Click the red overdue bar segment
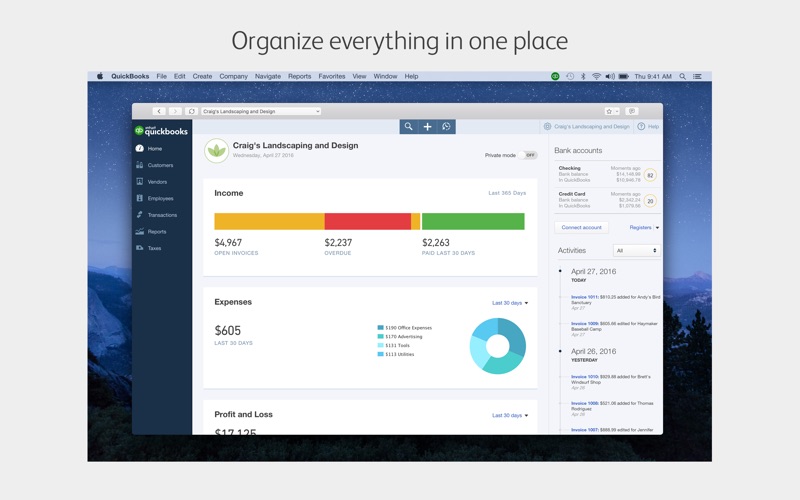Viewport: 800px width, 500px height. 368,221
